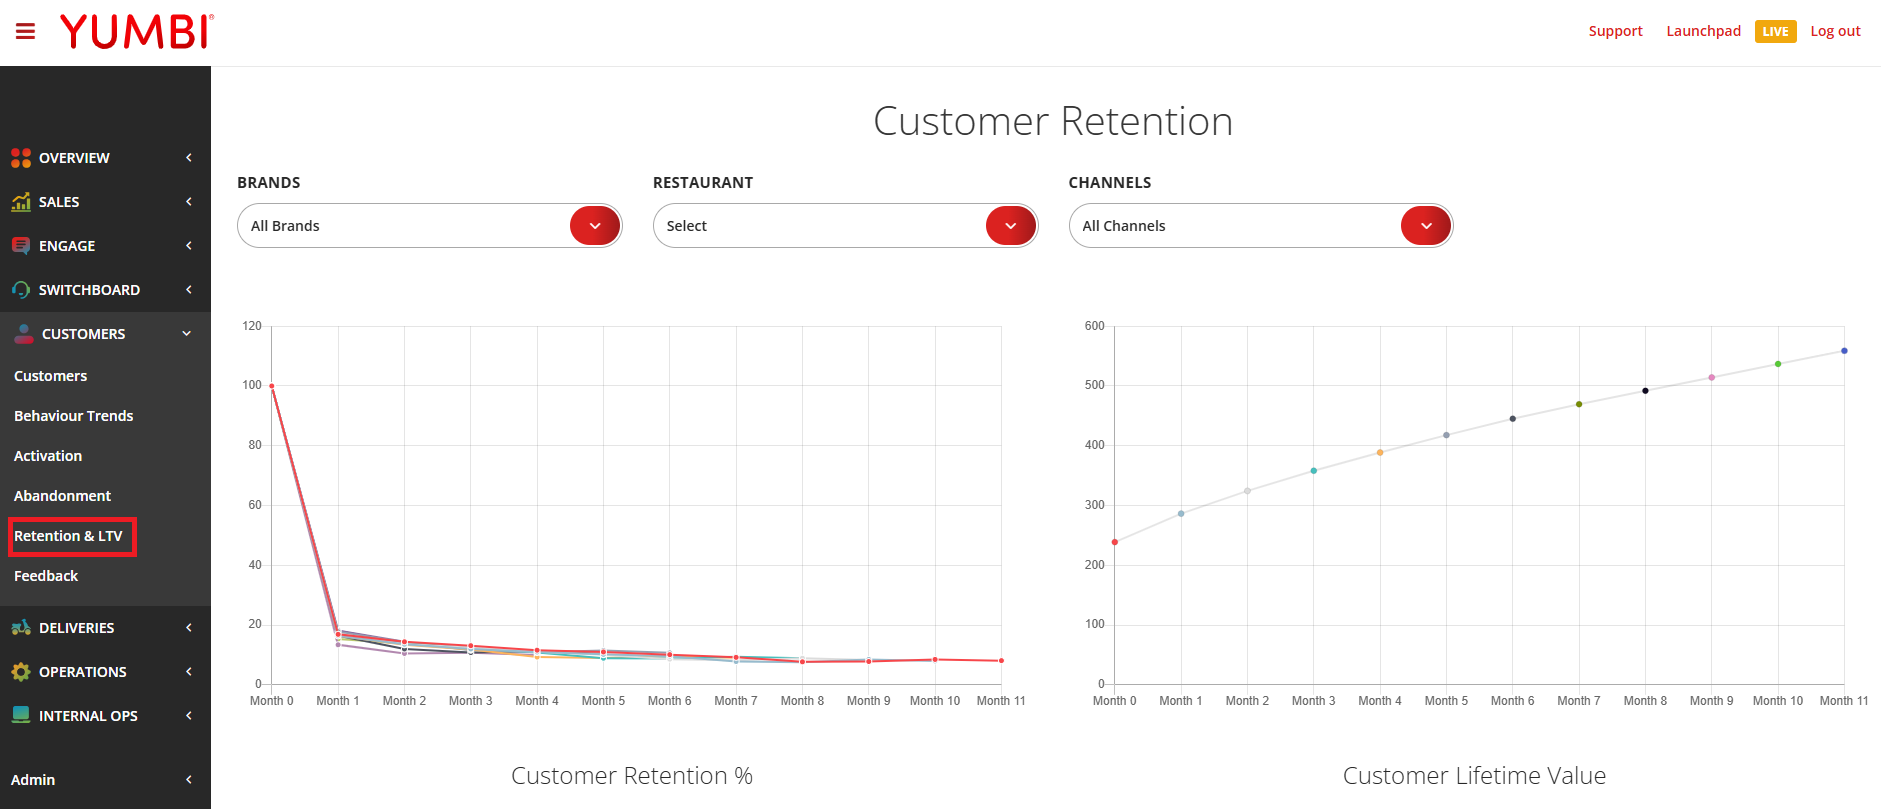Click the Customer Retention % chart title
Screen dimensions: 1881x809
pos(632,776)
